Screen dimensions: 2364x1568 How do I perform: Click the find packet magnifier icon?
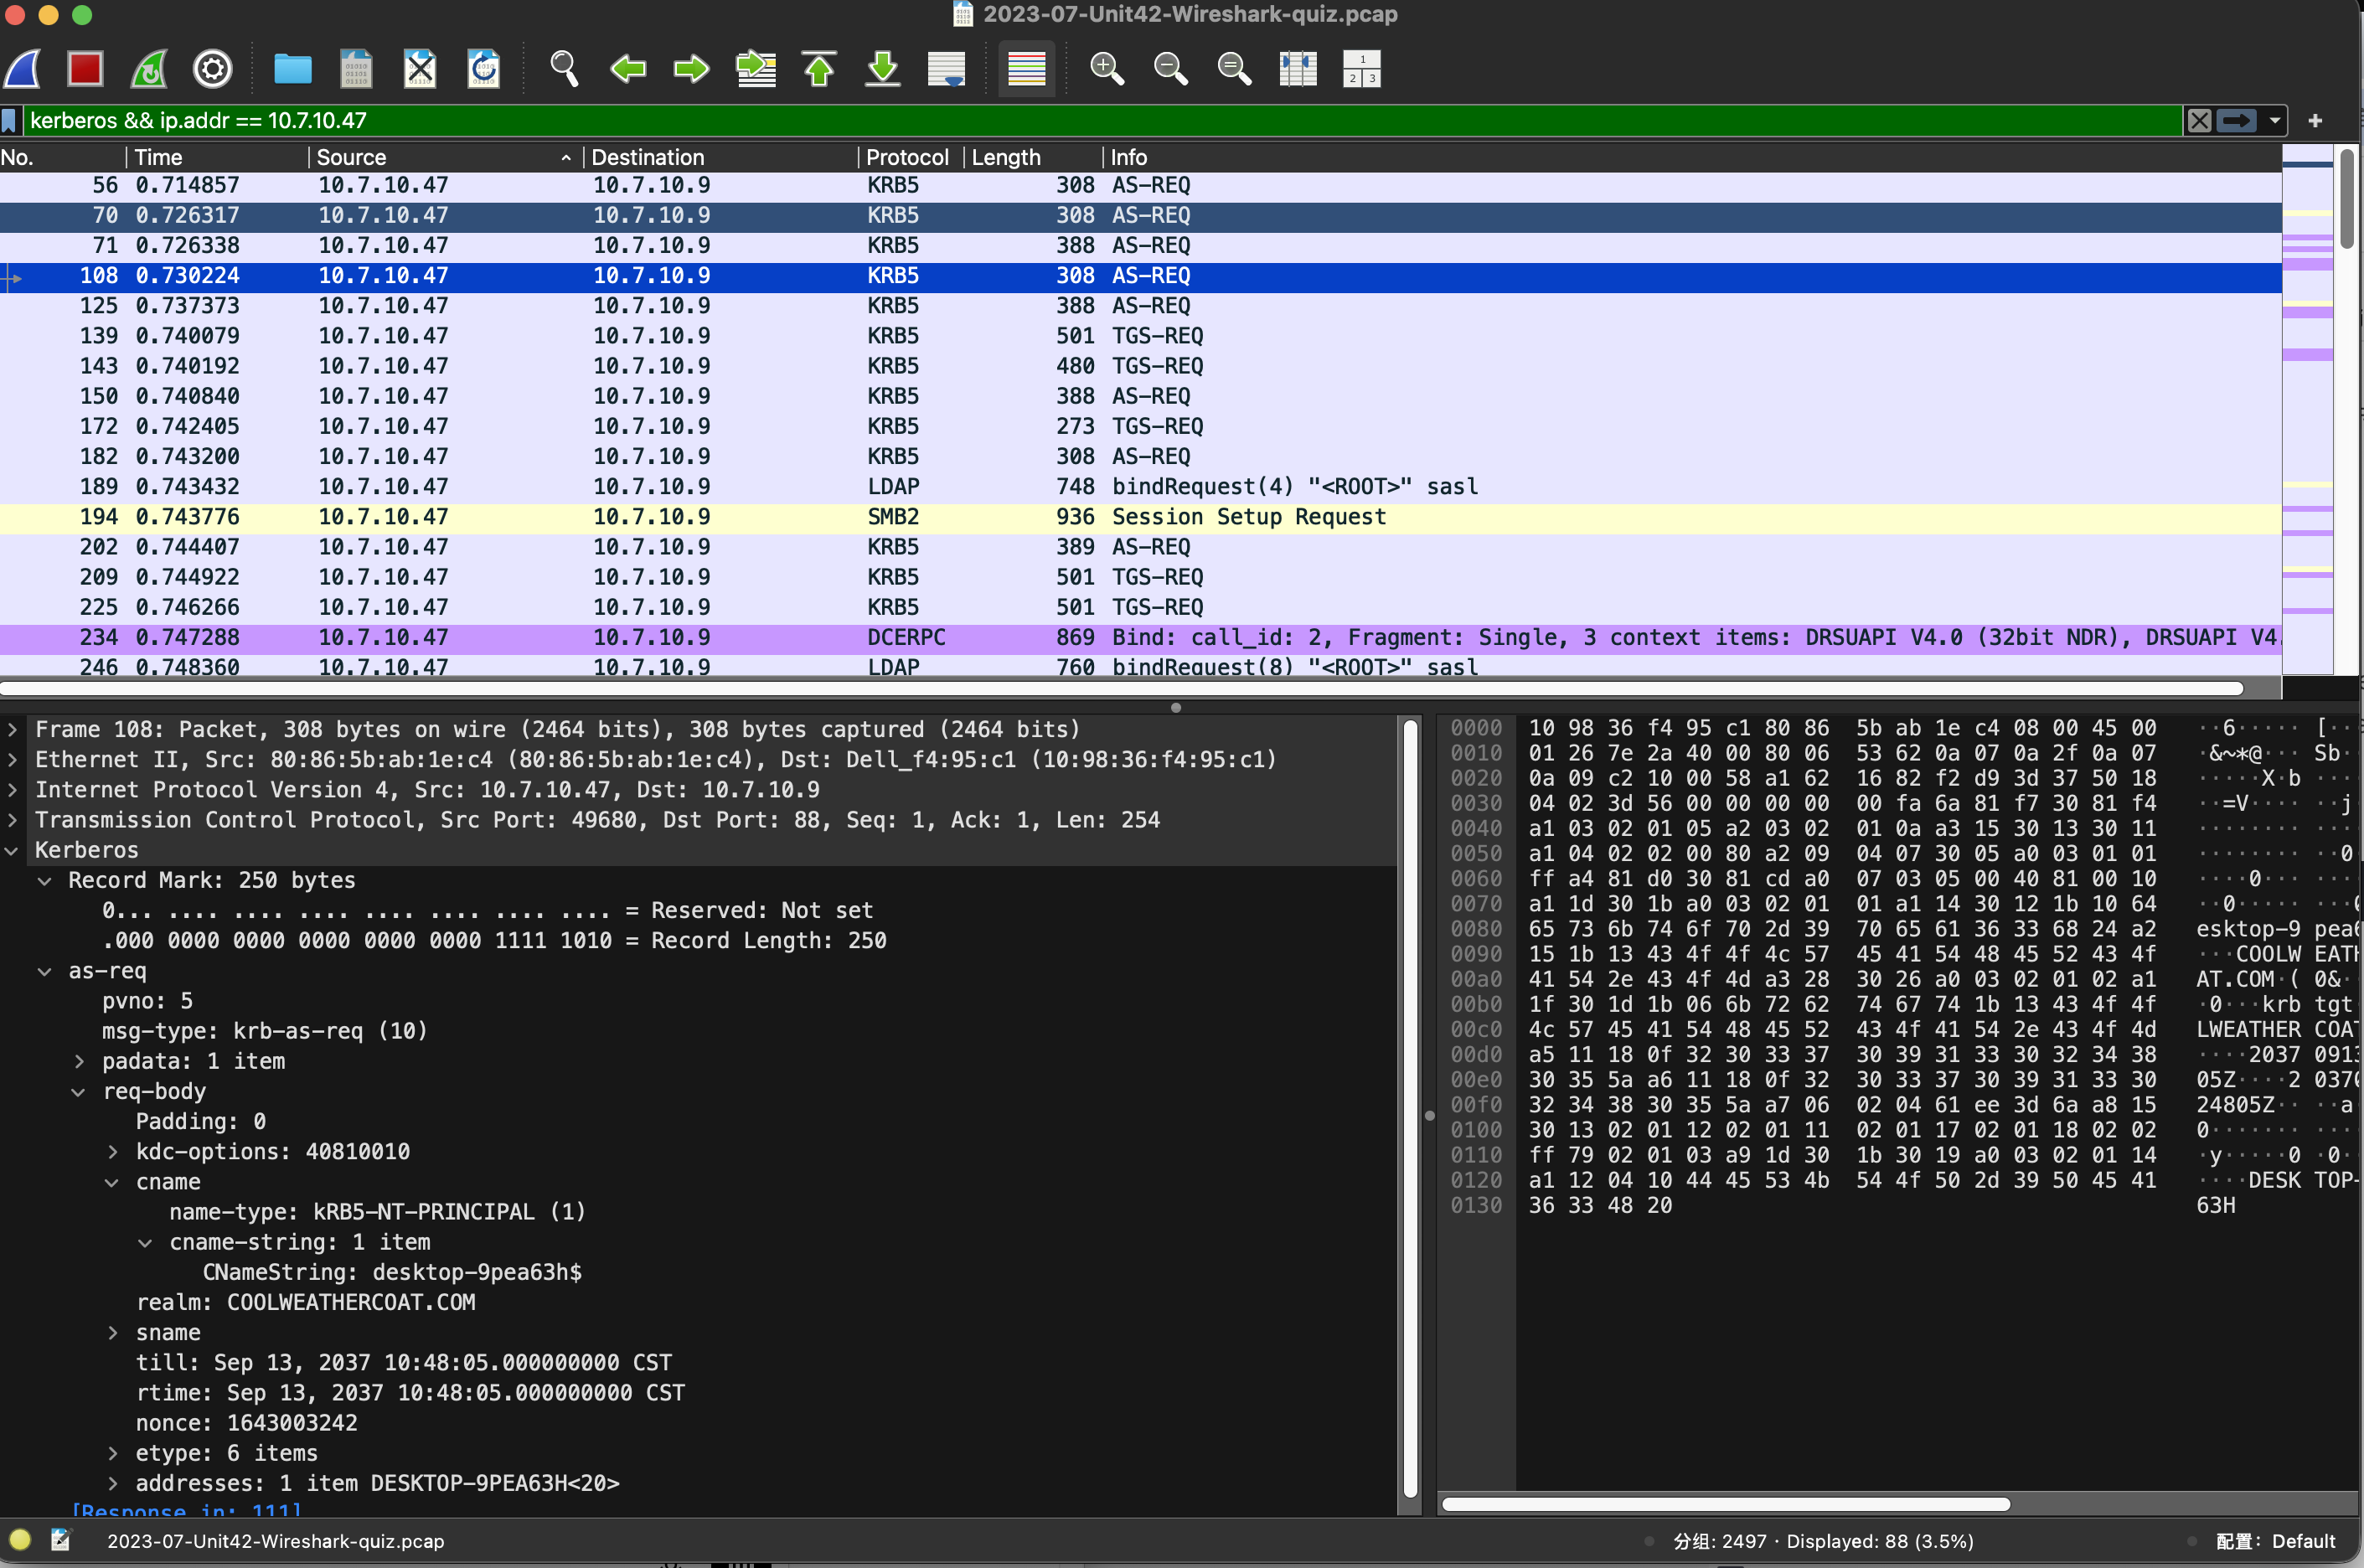[x=564, y=69]
